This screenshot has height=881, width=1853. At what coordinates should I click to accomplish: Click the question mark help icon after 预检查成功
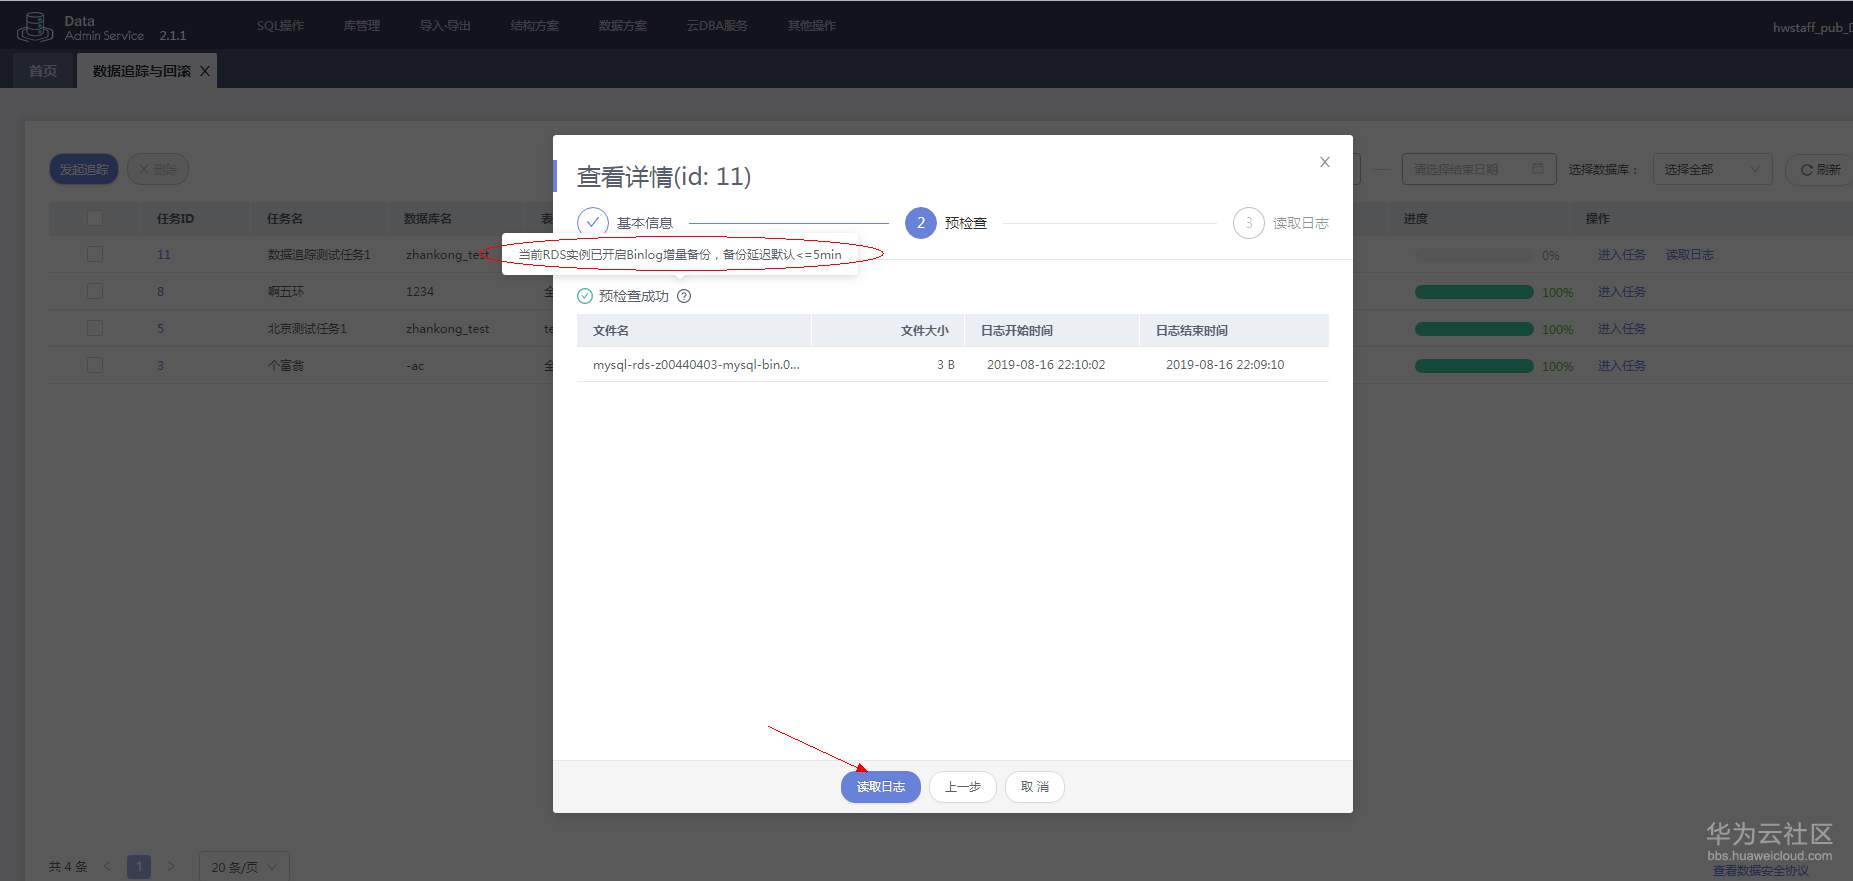pos(684,296)
